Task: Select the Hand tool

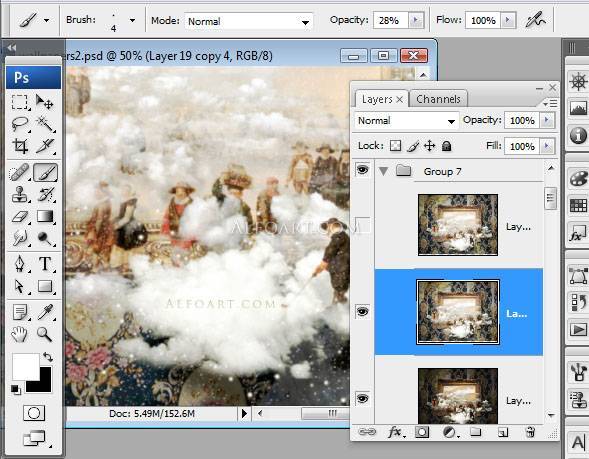Action: point(20,334)
